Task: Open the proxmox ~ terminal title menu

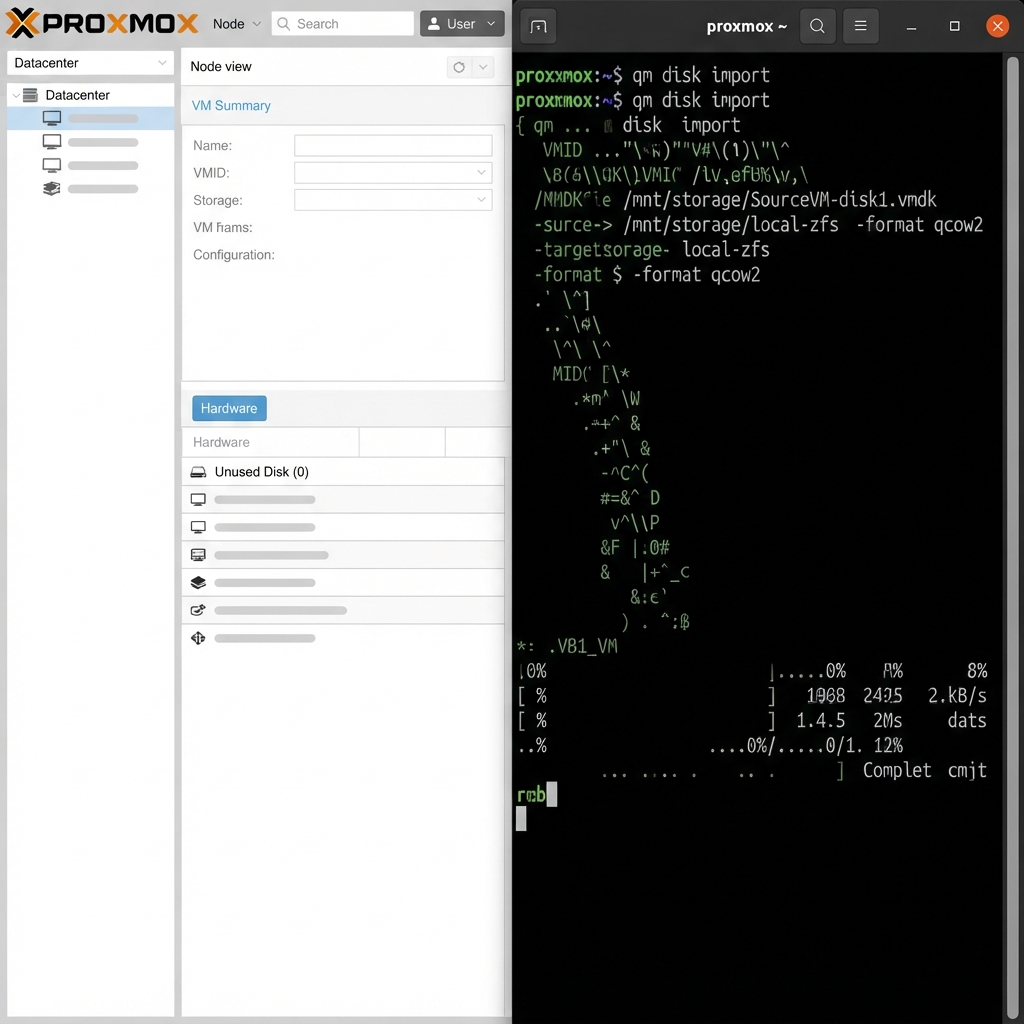Action: 746,27
